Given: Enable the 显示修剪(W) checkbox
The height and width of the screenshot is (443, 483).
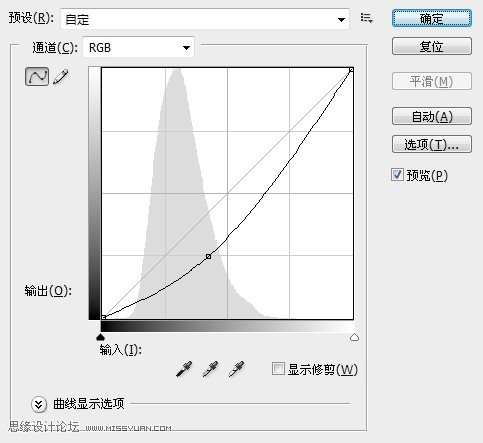Looking at the screenshot, I should click(278, 369).
